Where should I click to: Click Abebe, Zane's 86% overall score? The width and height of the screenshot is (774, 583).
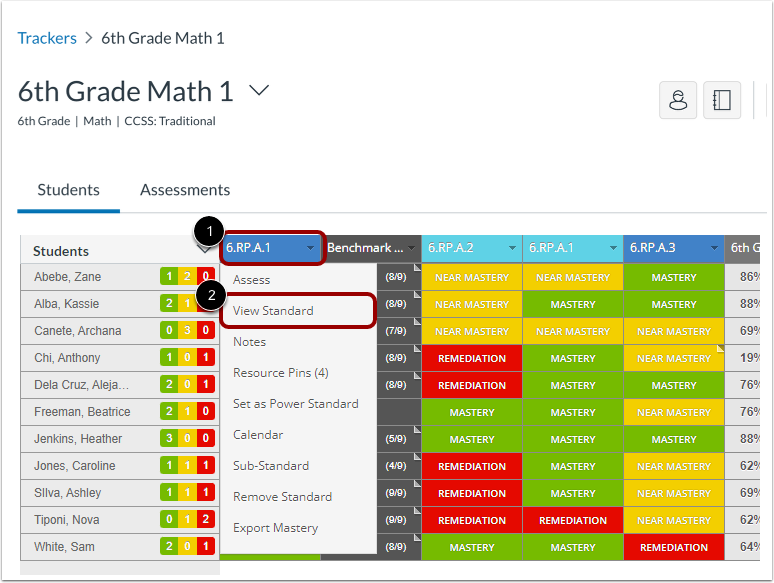(749, 277)
